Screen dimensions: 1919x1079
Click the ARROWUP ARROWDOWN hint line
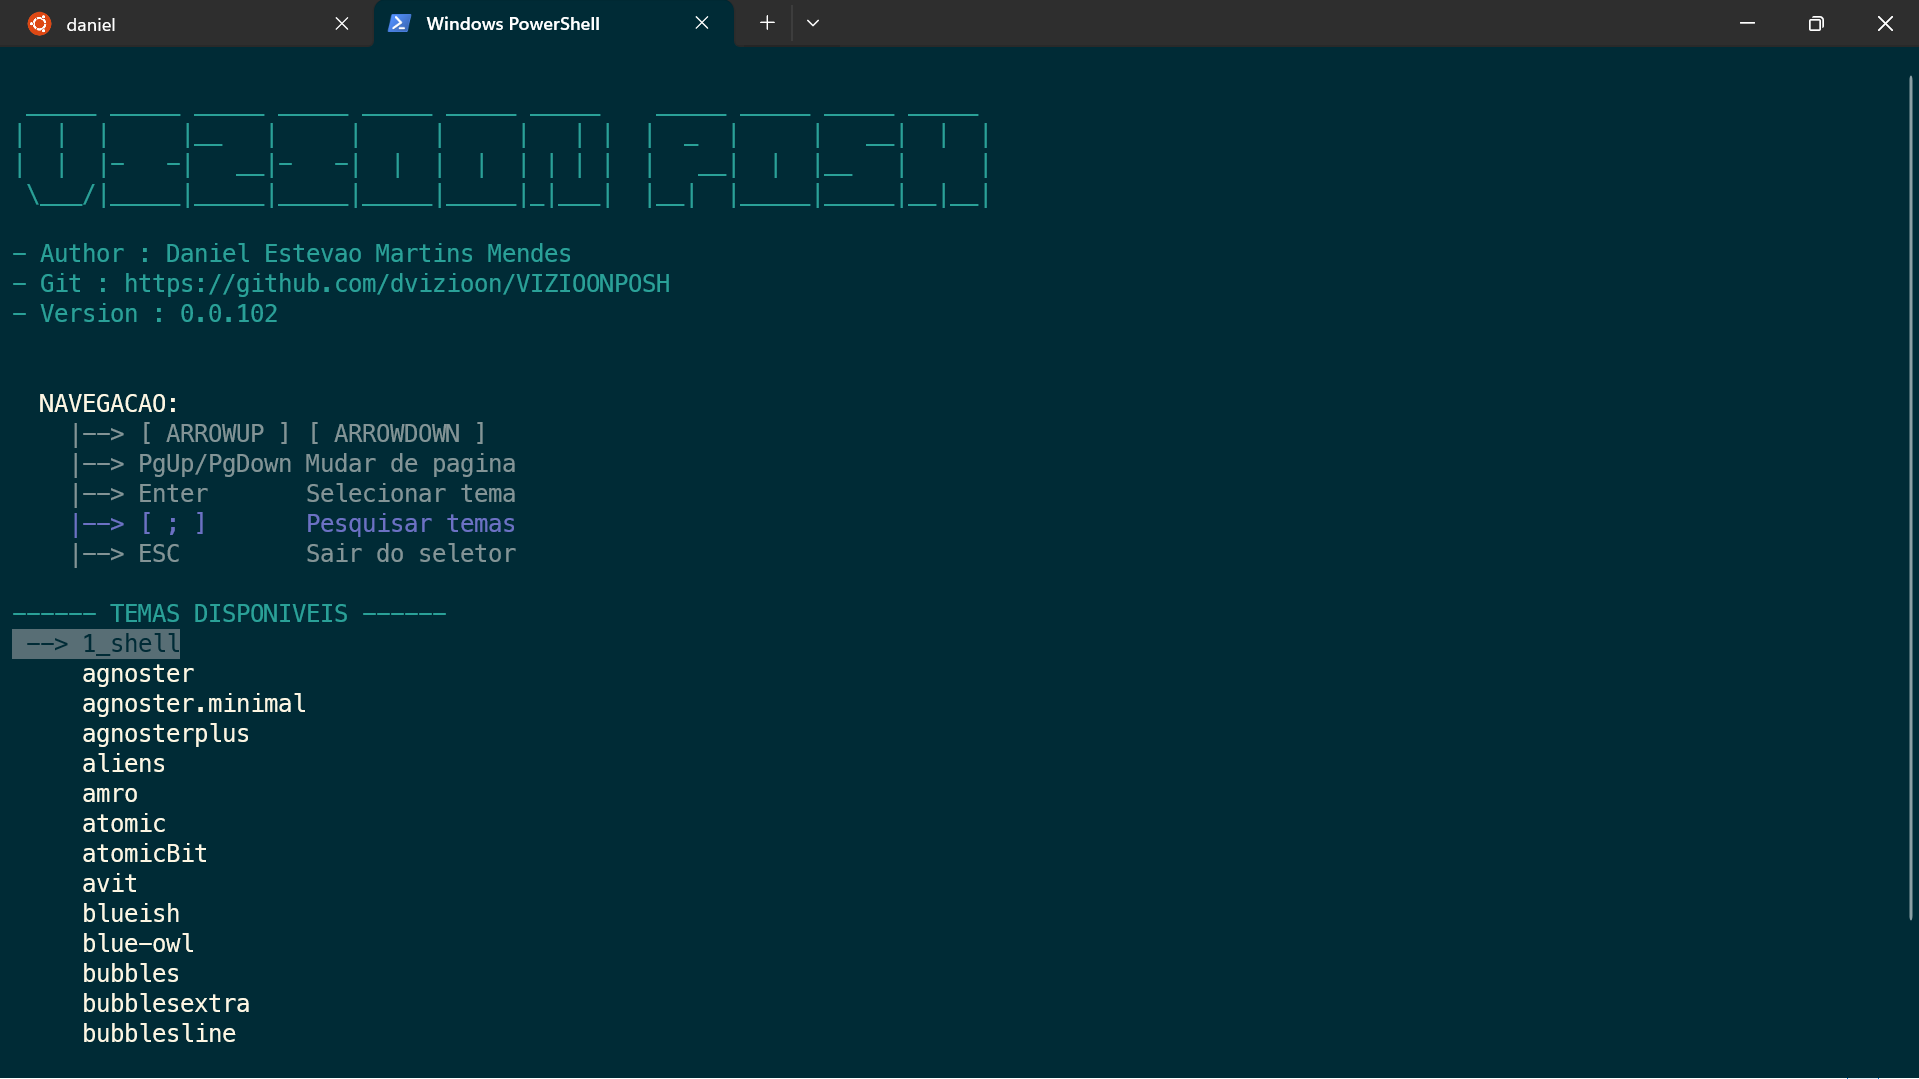(279, 434)
